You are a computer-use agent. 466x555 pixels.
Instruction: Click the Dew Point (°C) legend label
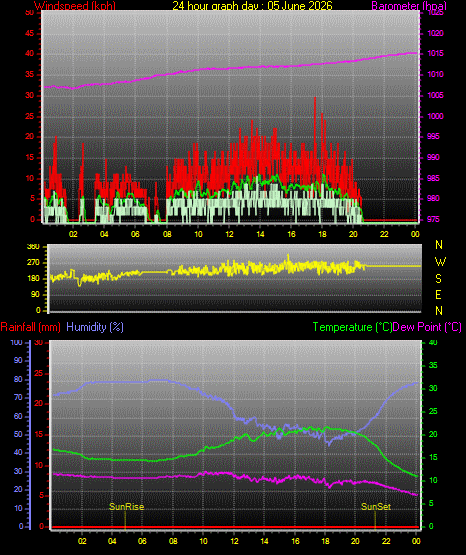(x=427, y=327)
